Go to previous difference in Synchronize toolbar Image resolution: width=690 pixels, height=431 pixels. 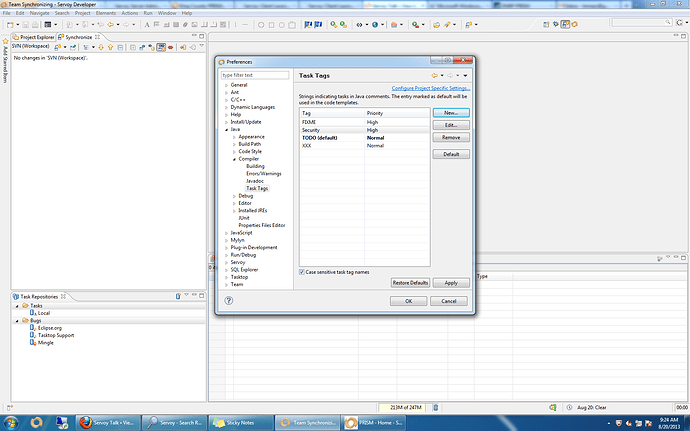point(110,47)
